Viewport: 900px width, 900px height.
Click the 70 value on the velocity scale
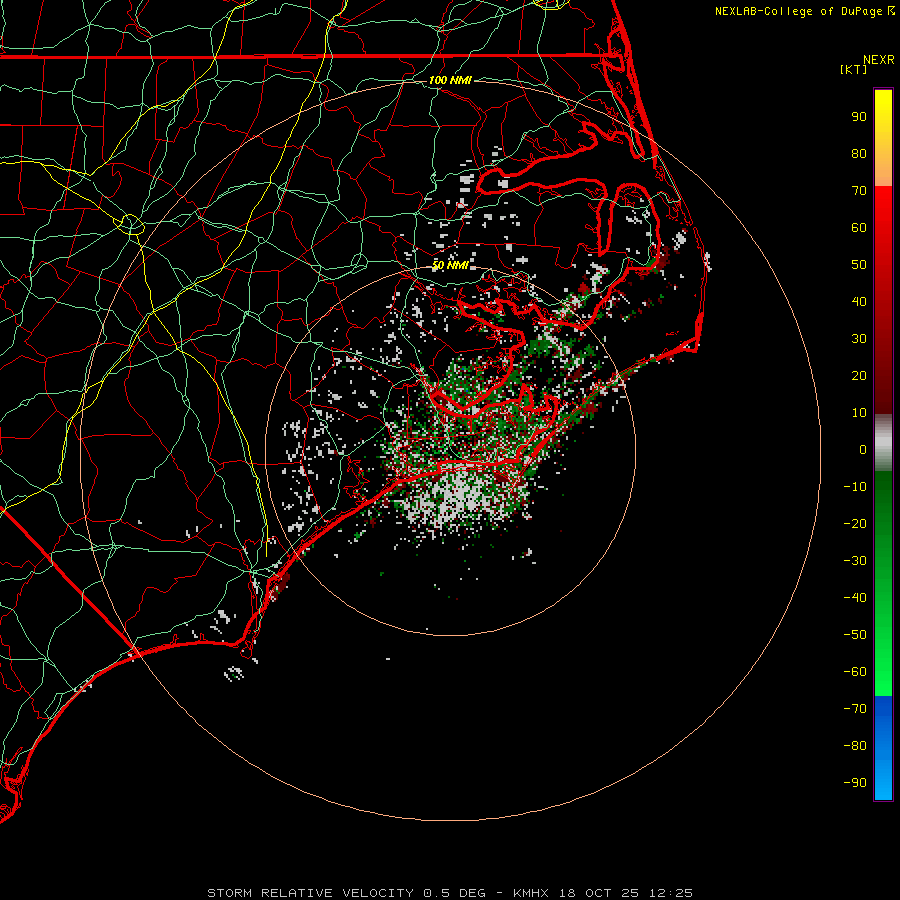pos(859,191)
